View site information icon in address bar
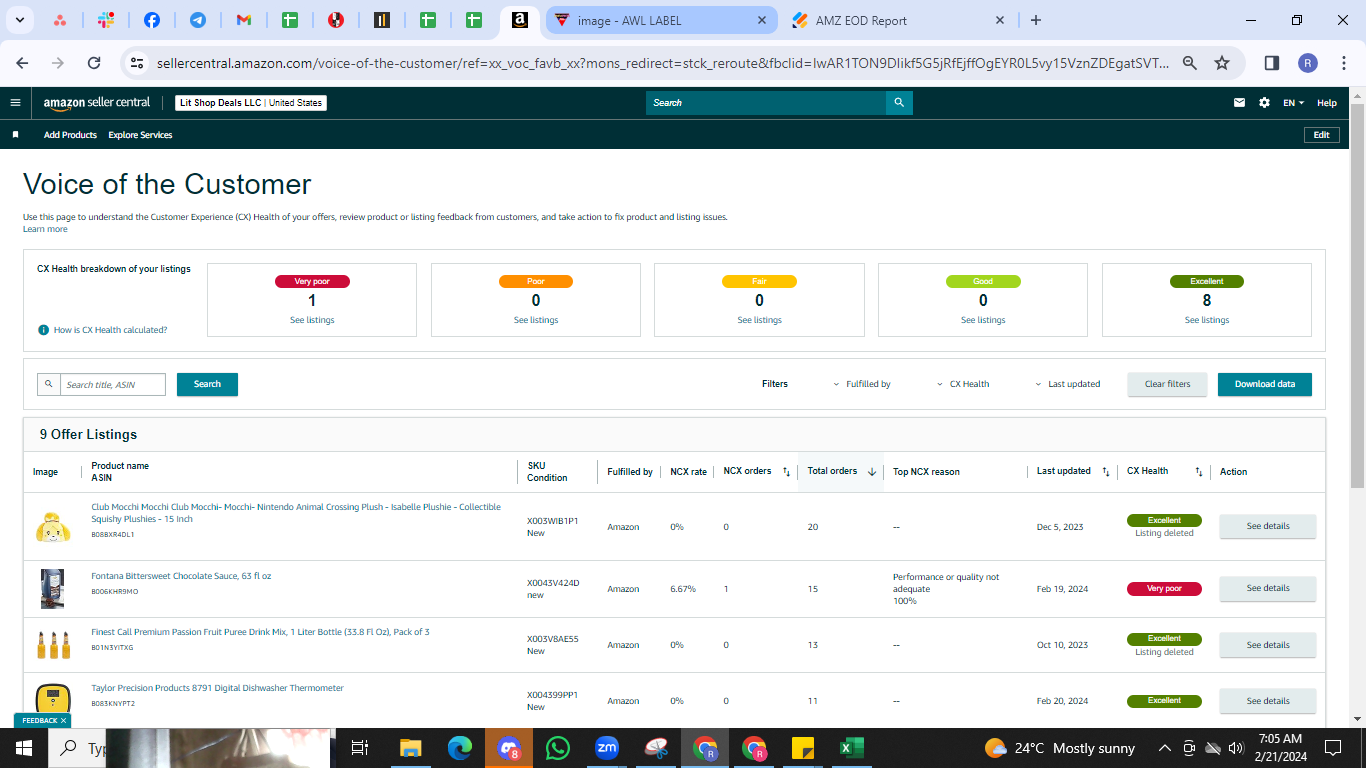Screen dimensions: 1366x768 [x=138, y=63]
